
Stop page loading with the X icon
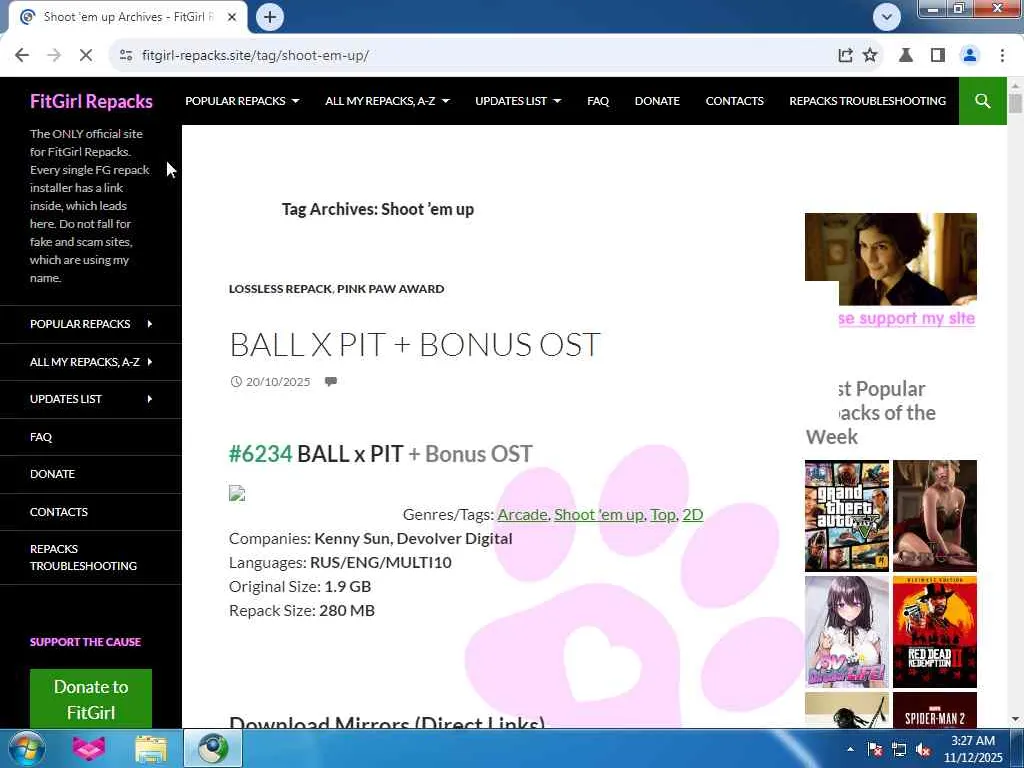(x=86, y=56)
